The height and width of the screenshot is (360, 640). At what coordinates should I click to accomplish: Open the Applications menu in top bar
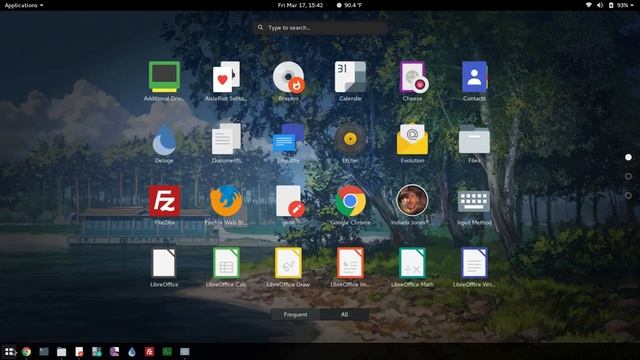tap(24, 5)
